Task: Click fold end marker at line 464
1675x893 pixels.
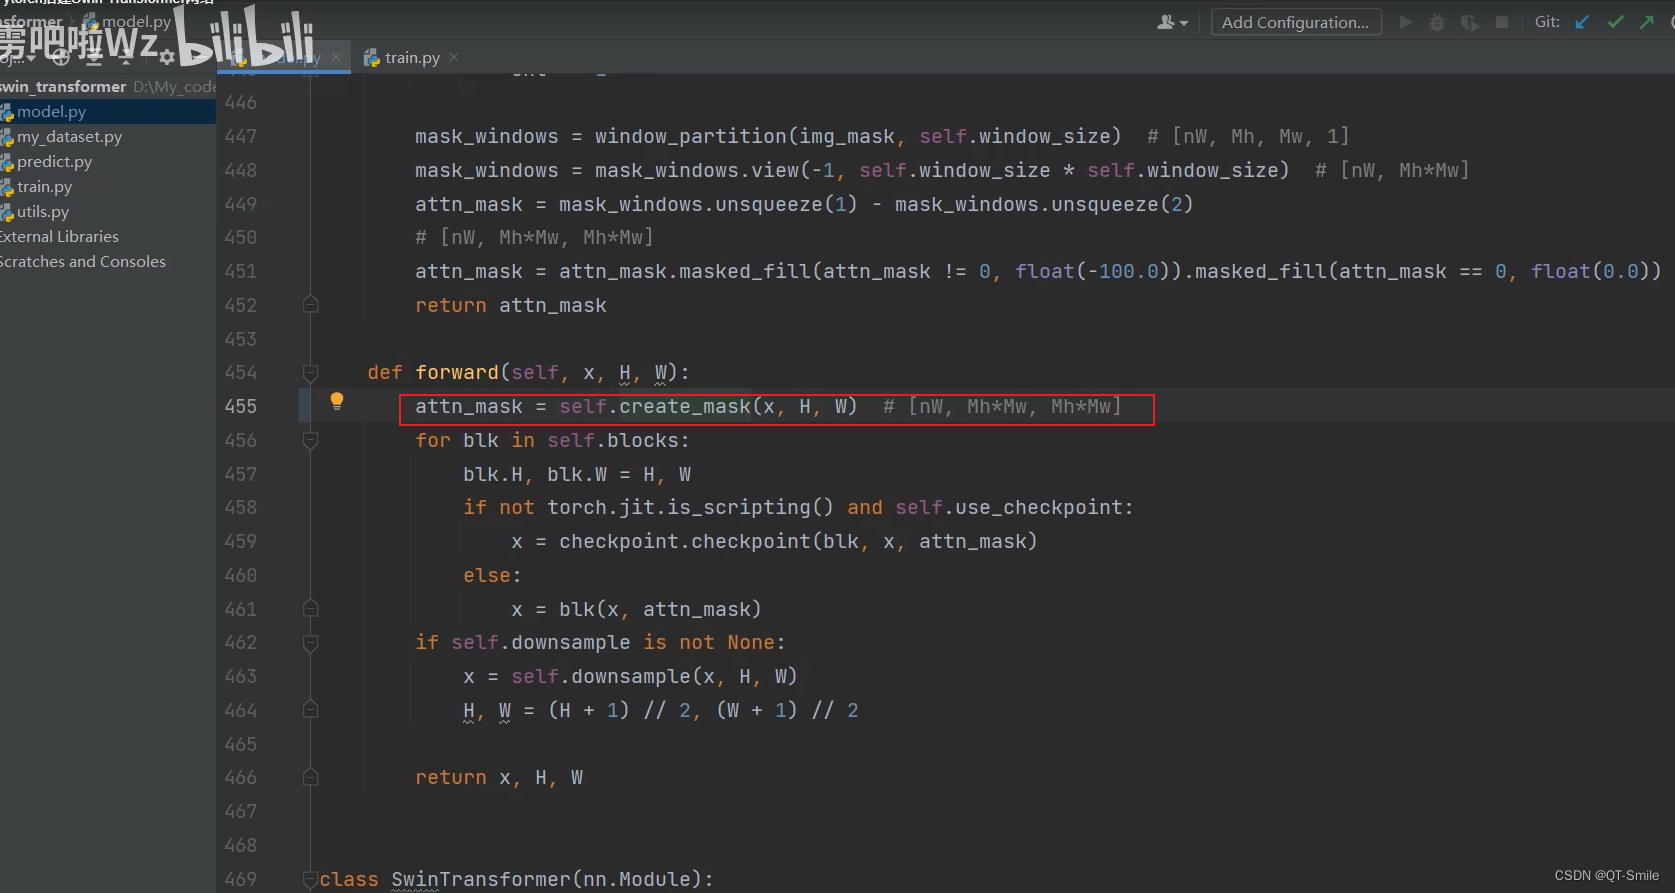Action: 311,710
